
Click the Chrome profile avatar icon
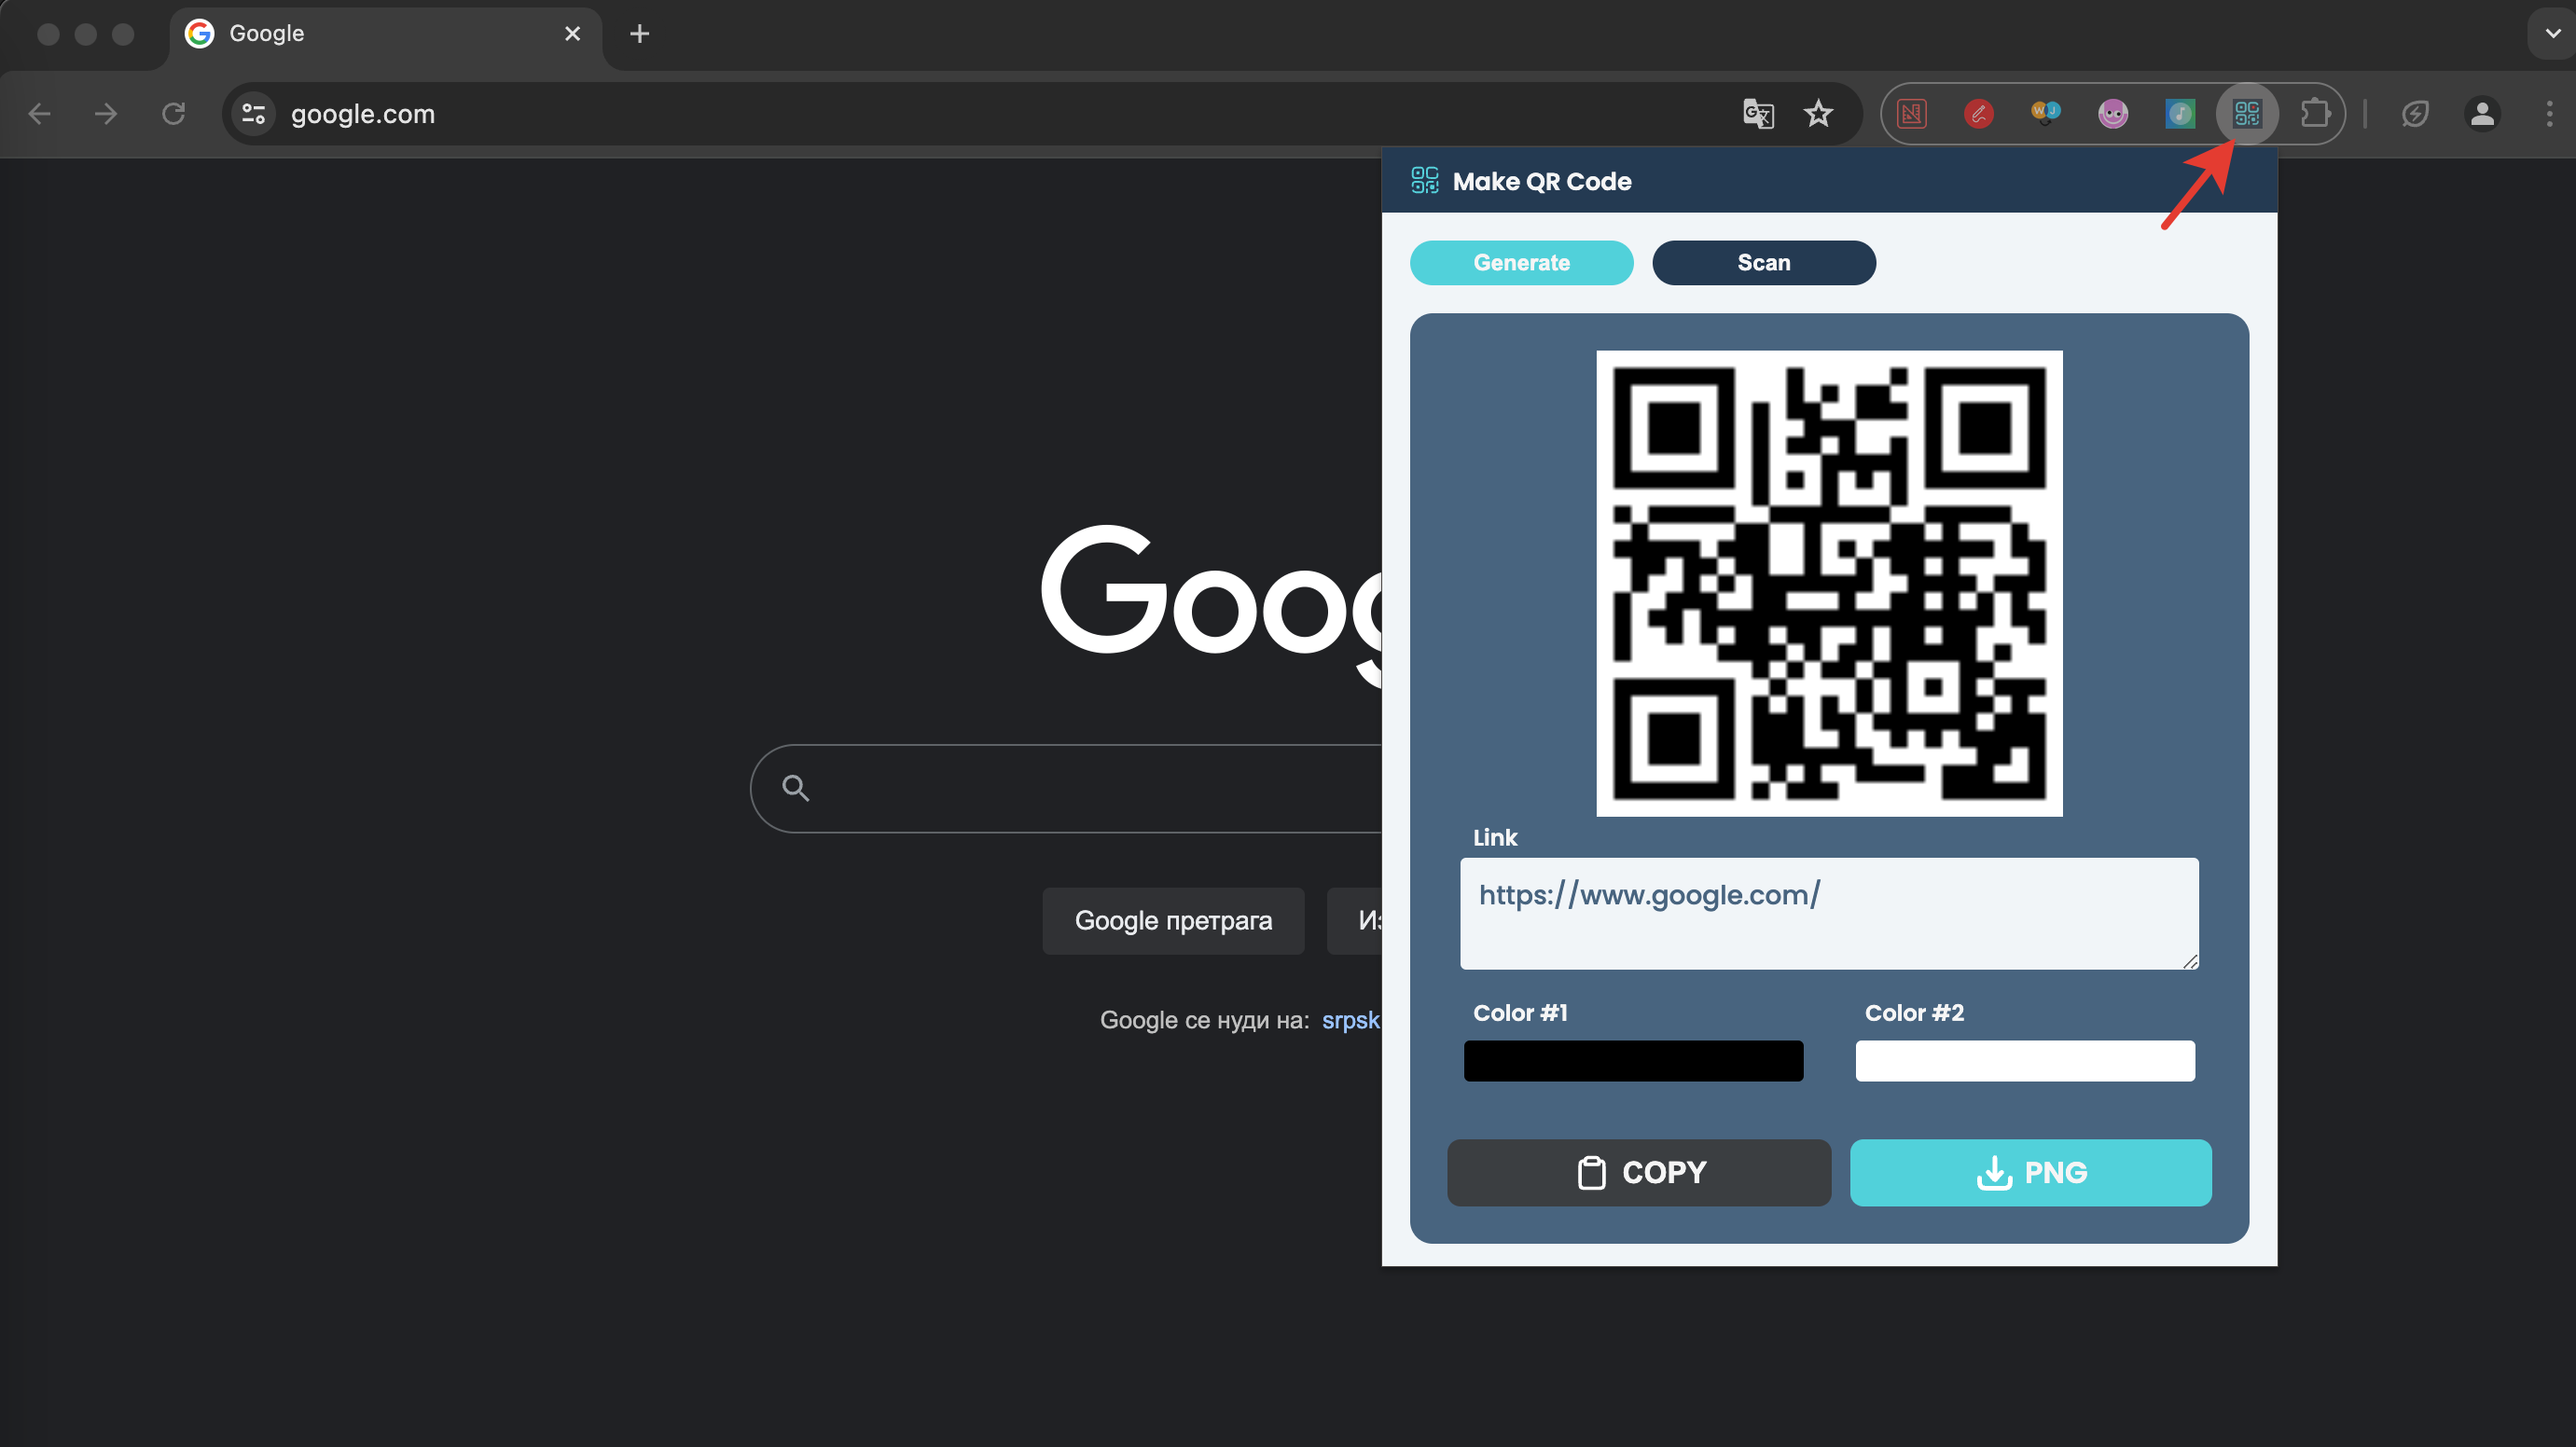pyautogui.click(x=2483, y=113)
